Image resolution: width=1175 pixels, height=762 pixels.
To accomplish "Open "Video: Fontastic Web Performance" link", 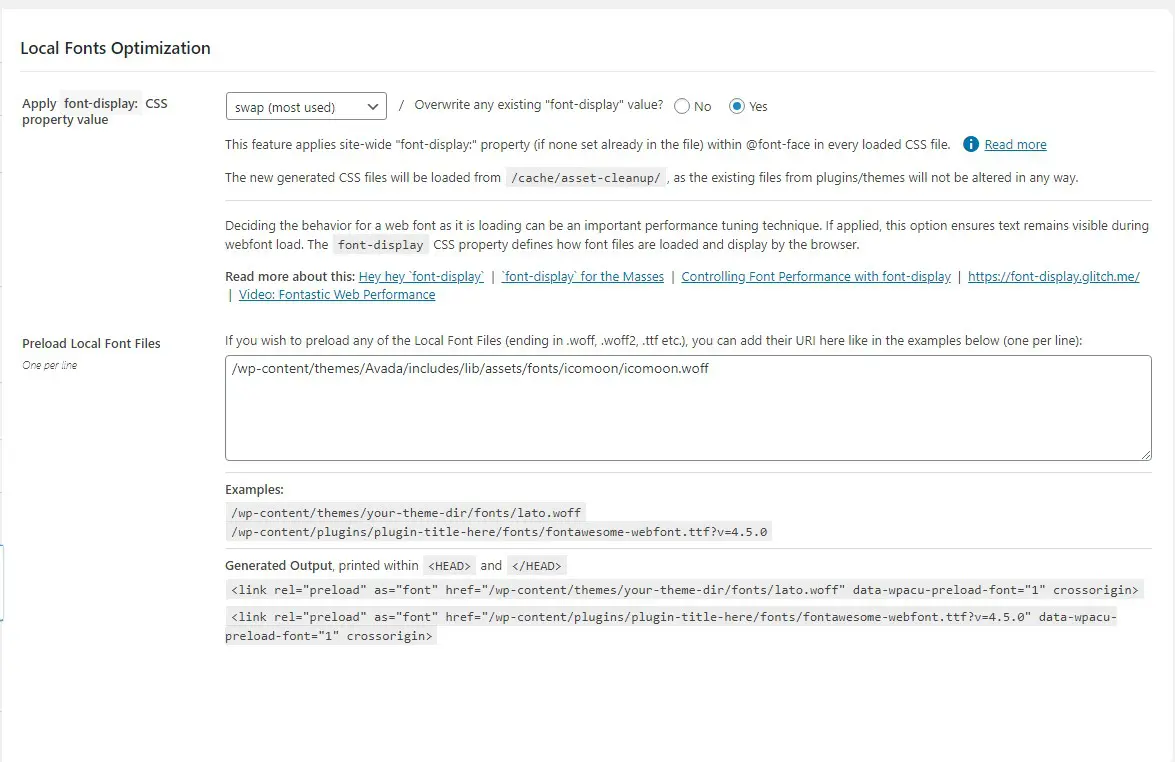I will pyautogui.click(x=337, y=295).
